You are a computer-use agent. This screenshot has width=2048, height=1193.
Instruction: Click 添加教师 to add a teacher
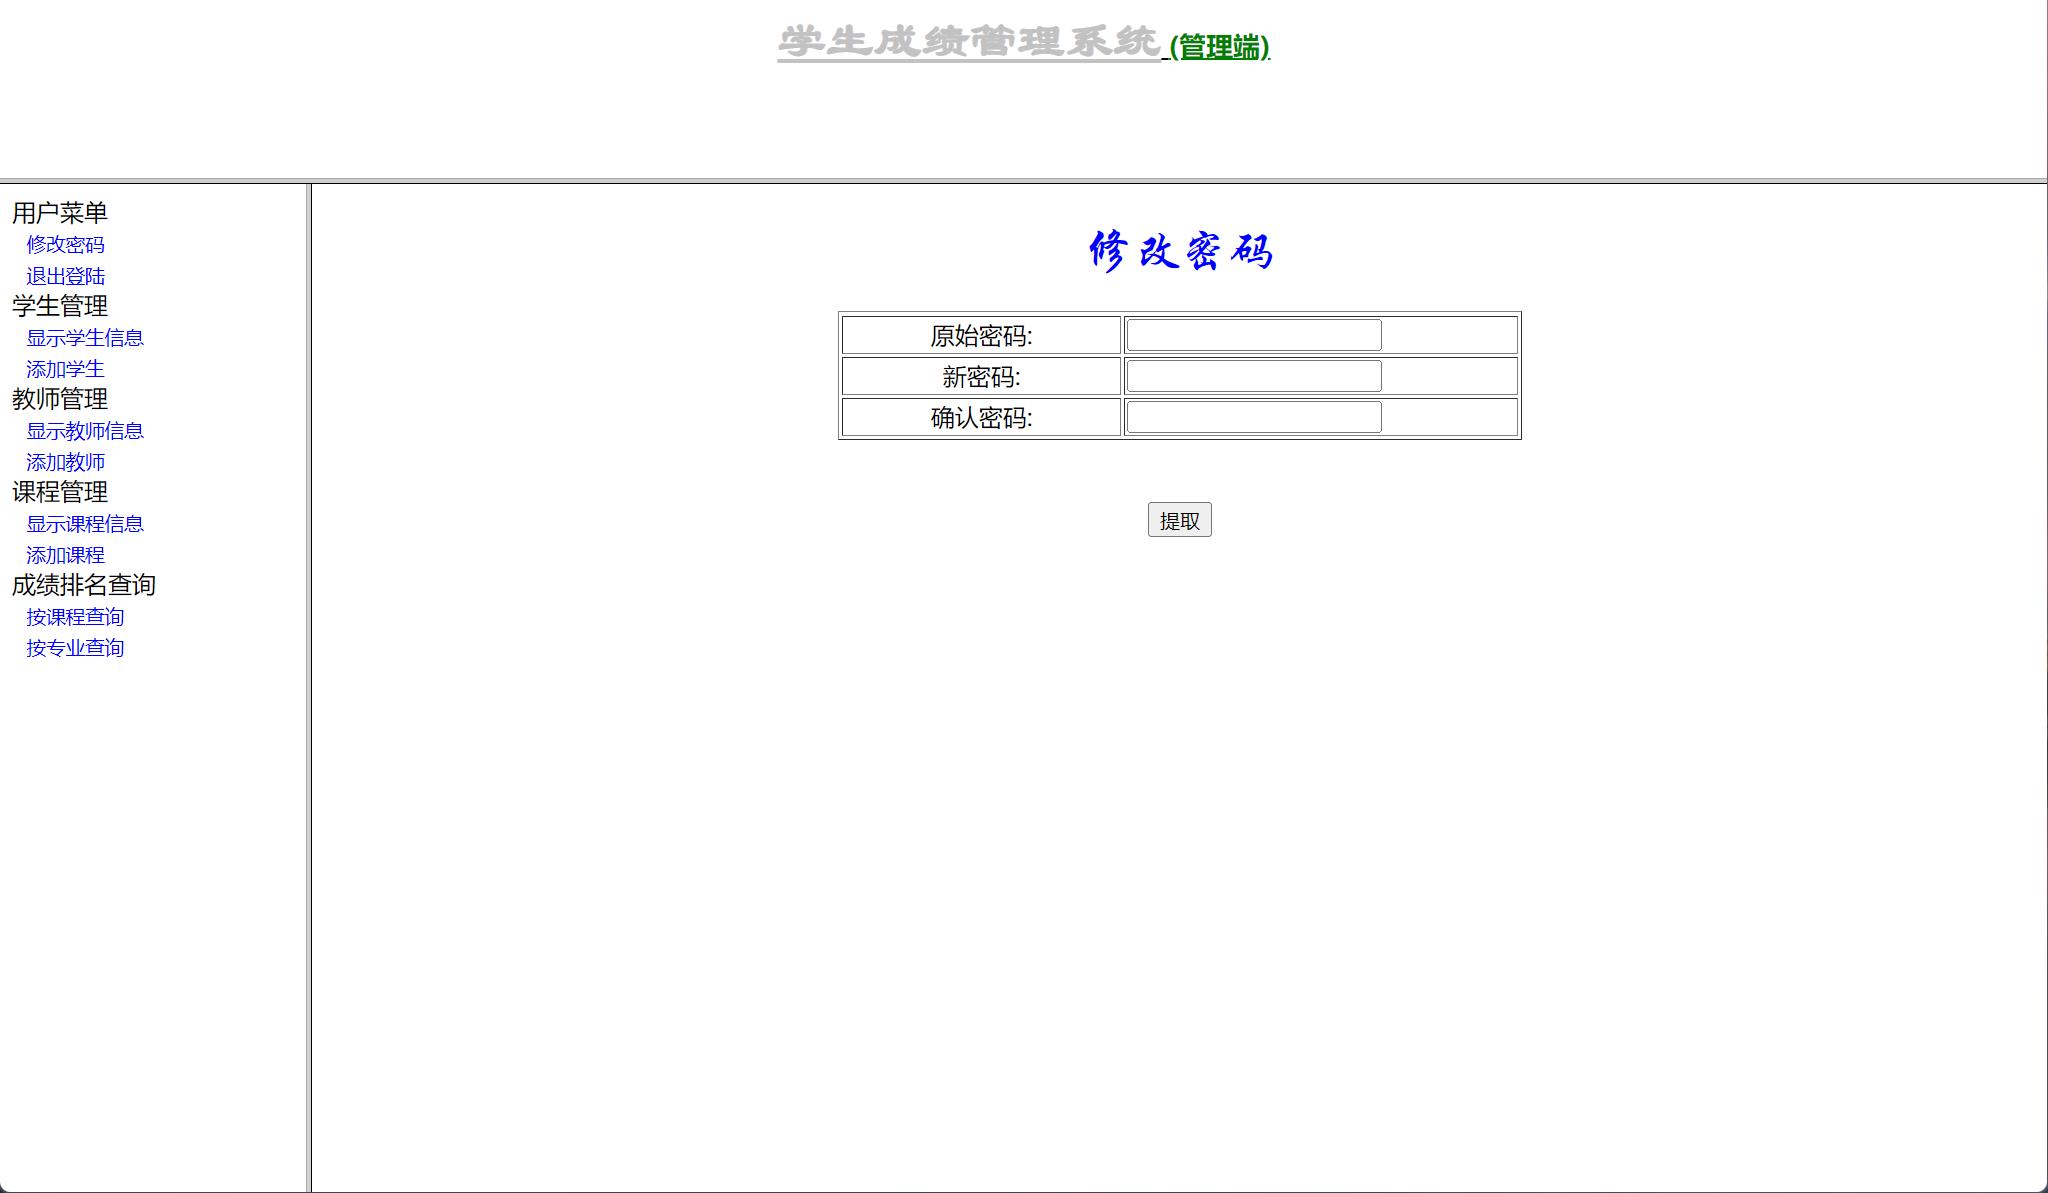(x=65, y=462)
